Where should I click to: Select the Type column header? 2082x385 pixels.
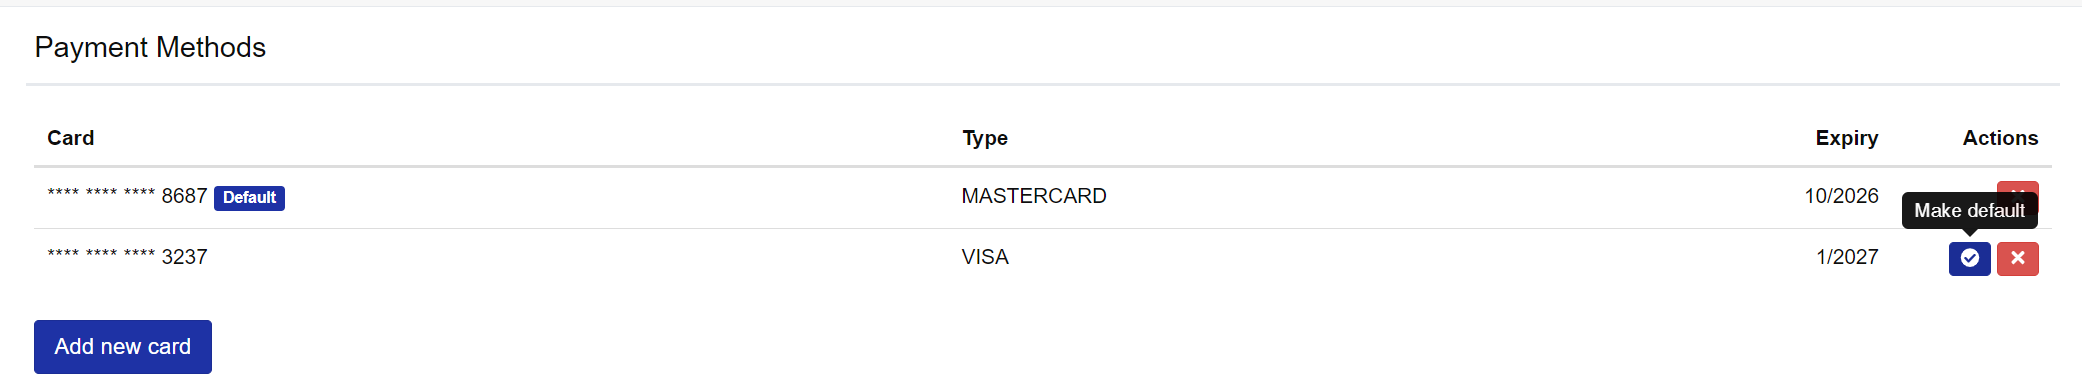(x=985, y=138)
